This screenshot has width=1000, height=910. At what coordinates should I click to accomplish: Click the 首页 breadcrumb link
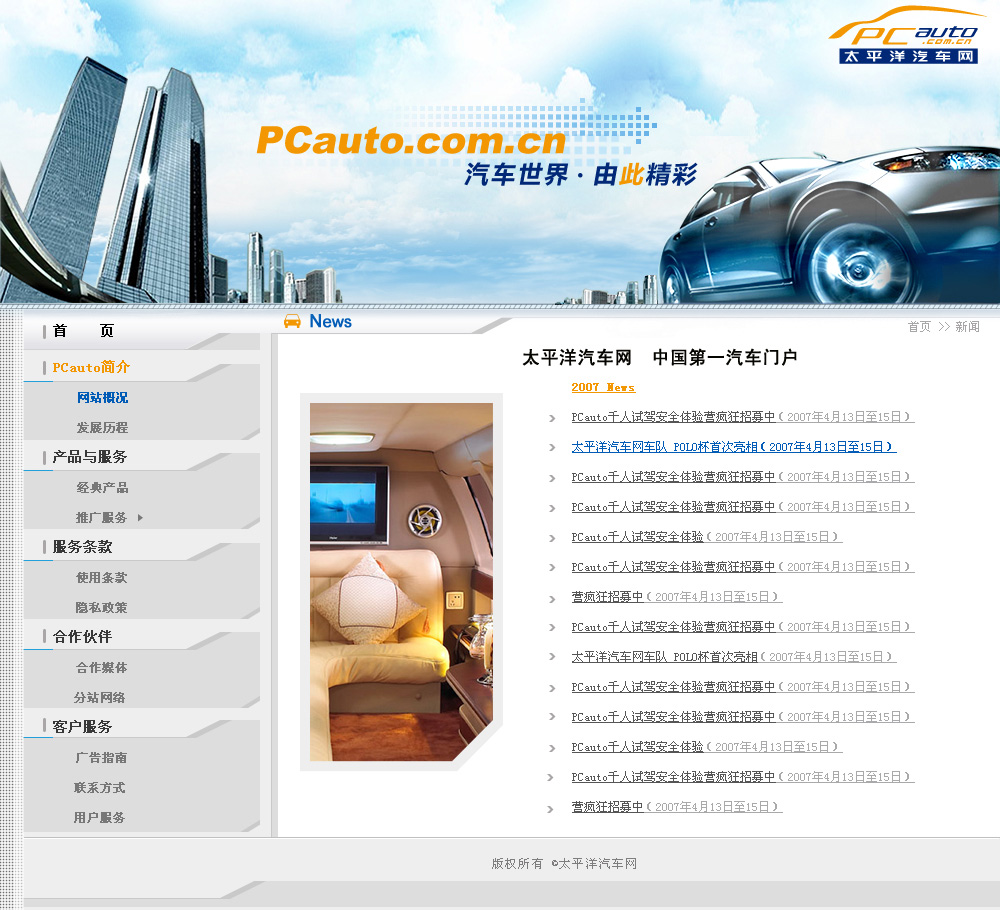tap(919, 327)
